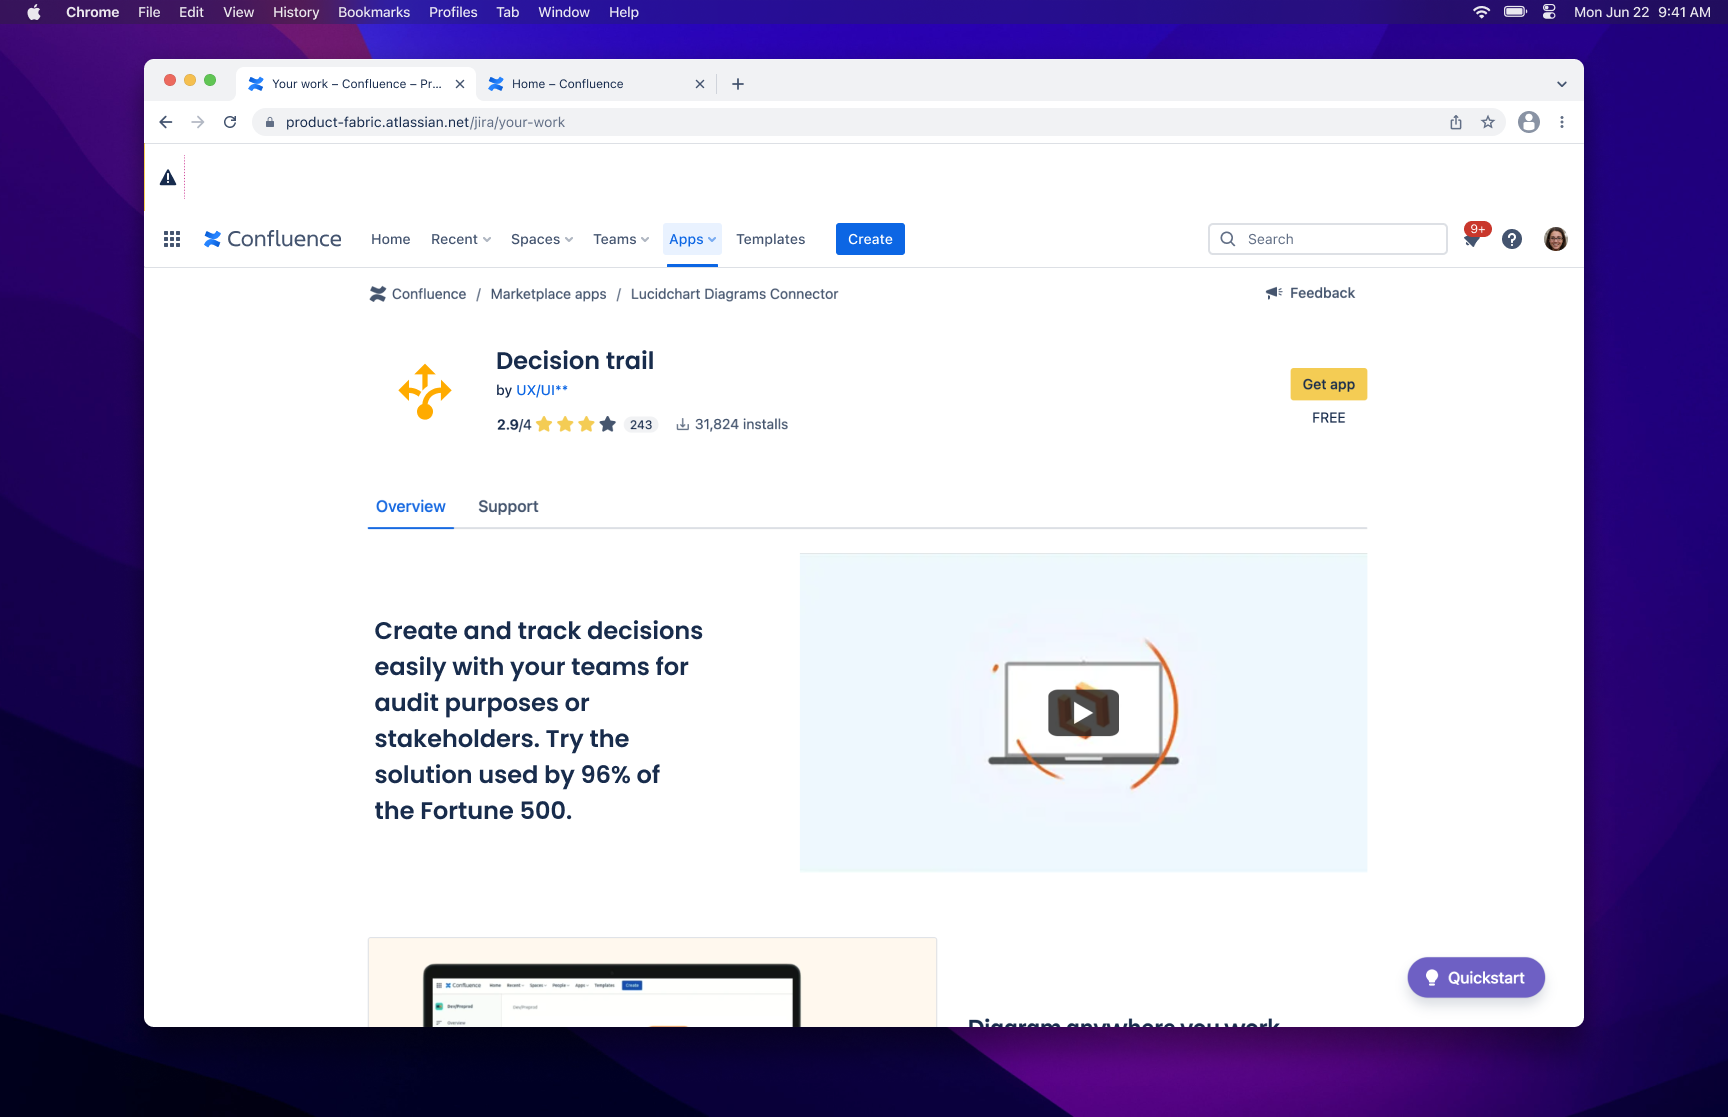Screen dimensions: 1728x1117
Task: Click the Confluence logo
Action: 273,239
